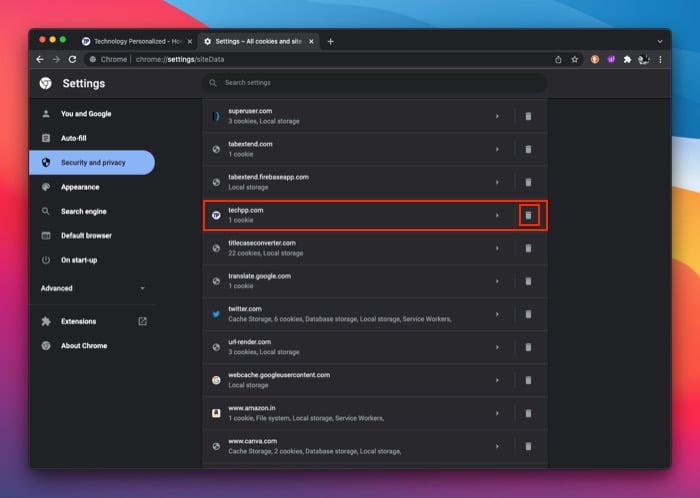
Task: Click the orange extension icon in toolbar
Action: [x=595, y=59]
